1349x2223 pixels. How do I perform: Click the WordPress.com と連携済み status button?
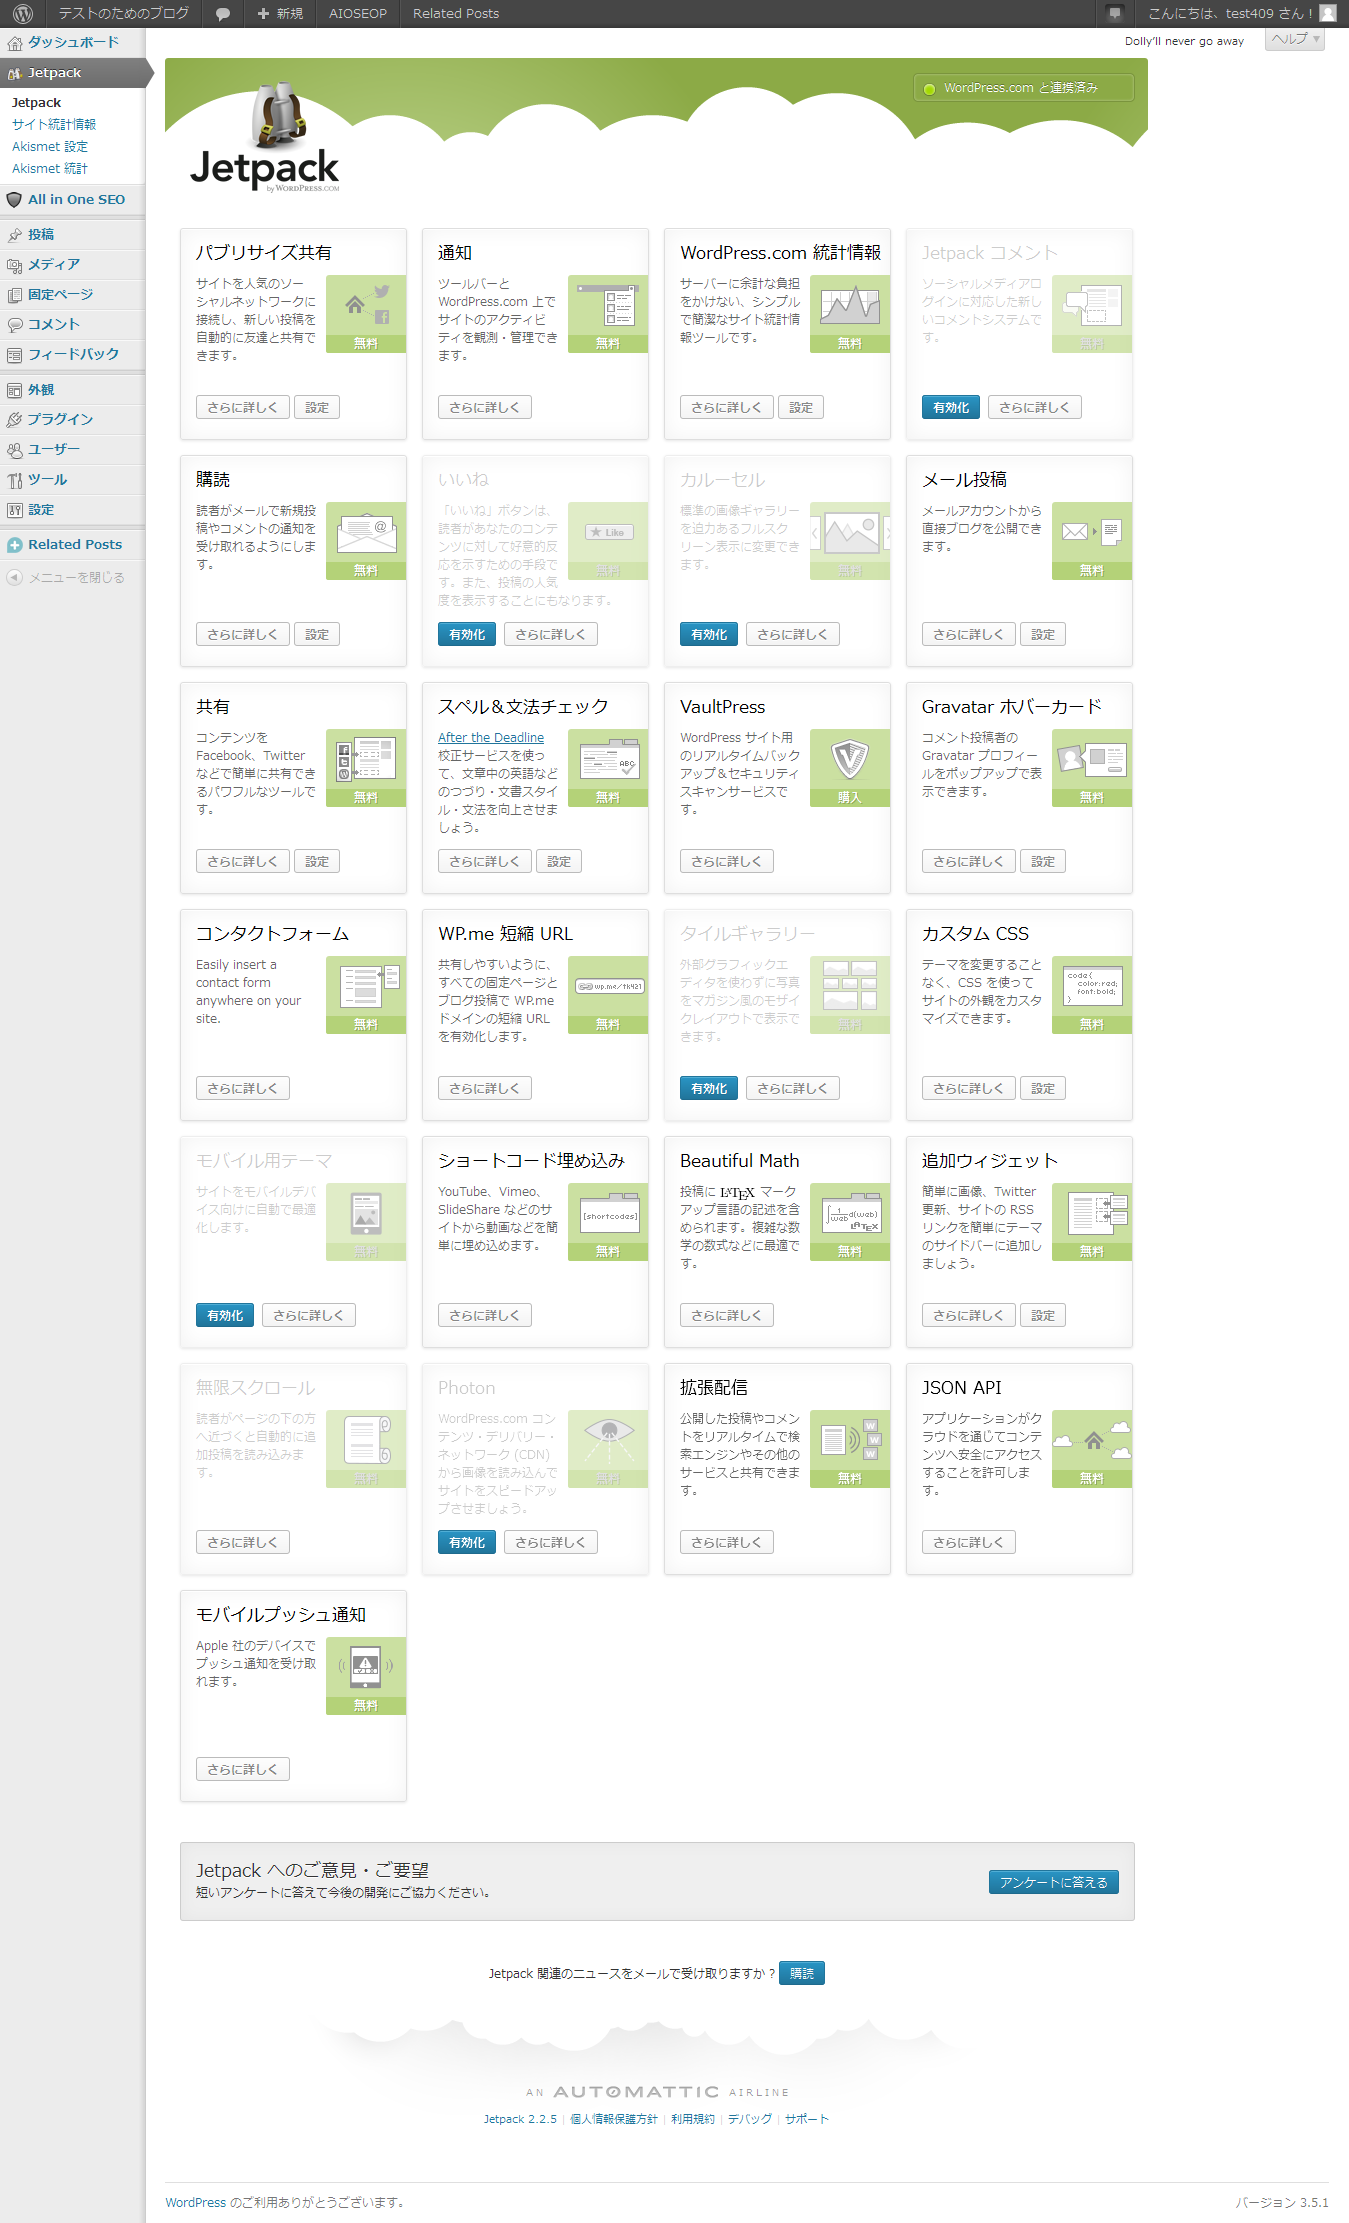click(1024, 88)
